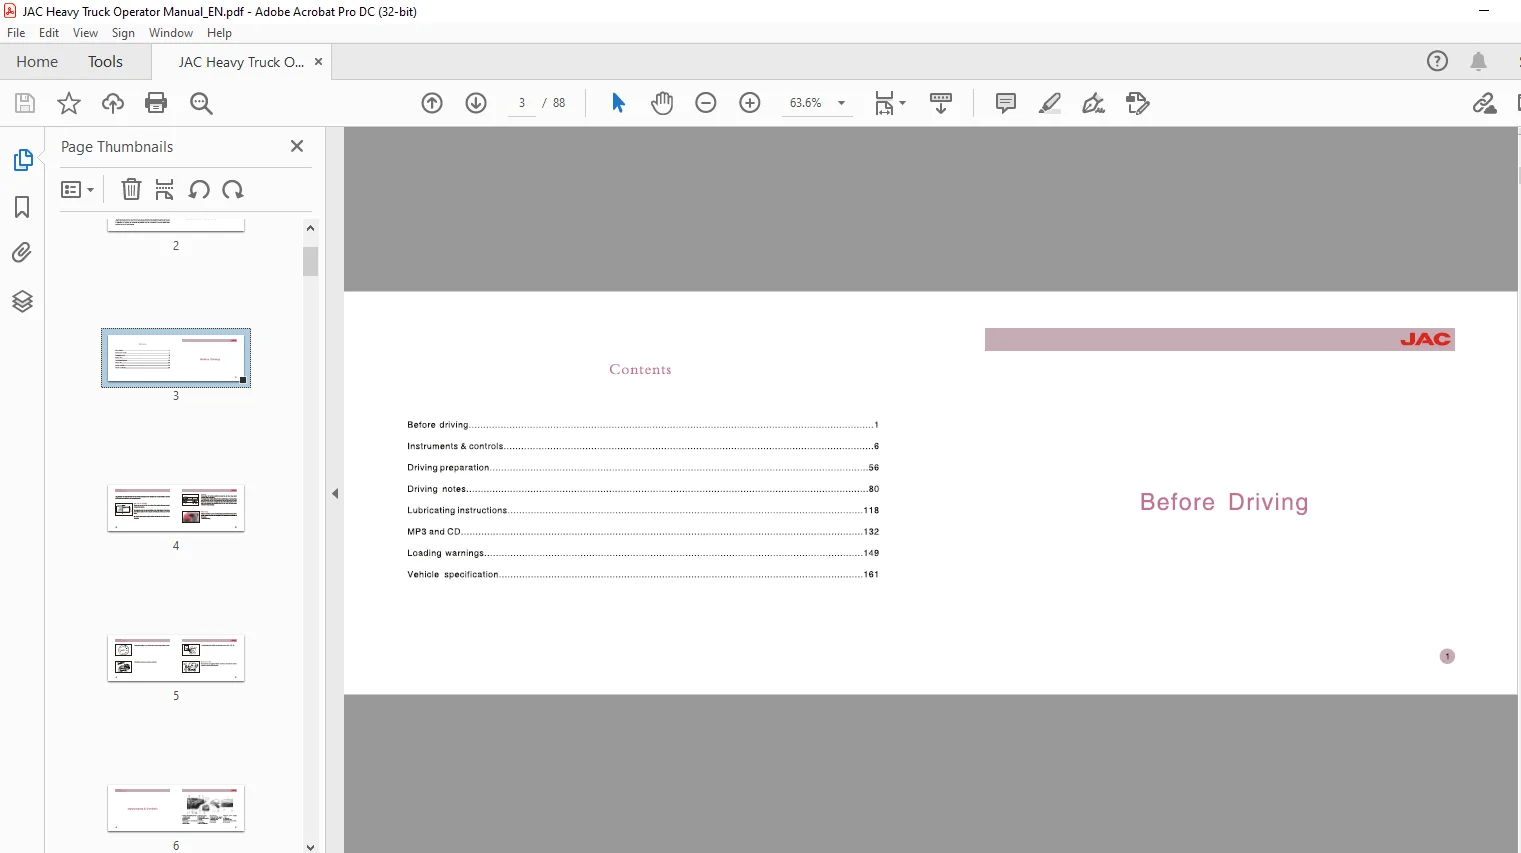Print the document using the printer icon
The height and width of the screenshot is (853, 1521).
(x=156, y=103)
